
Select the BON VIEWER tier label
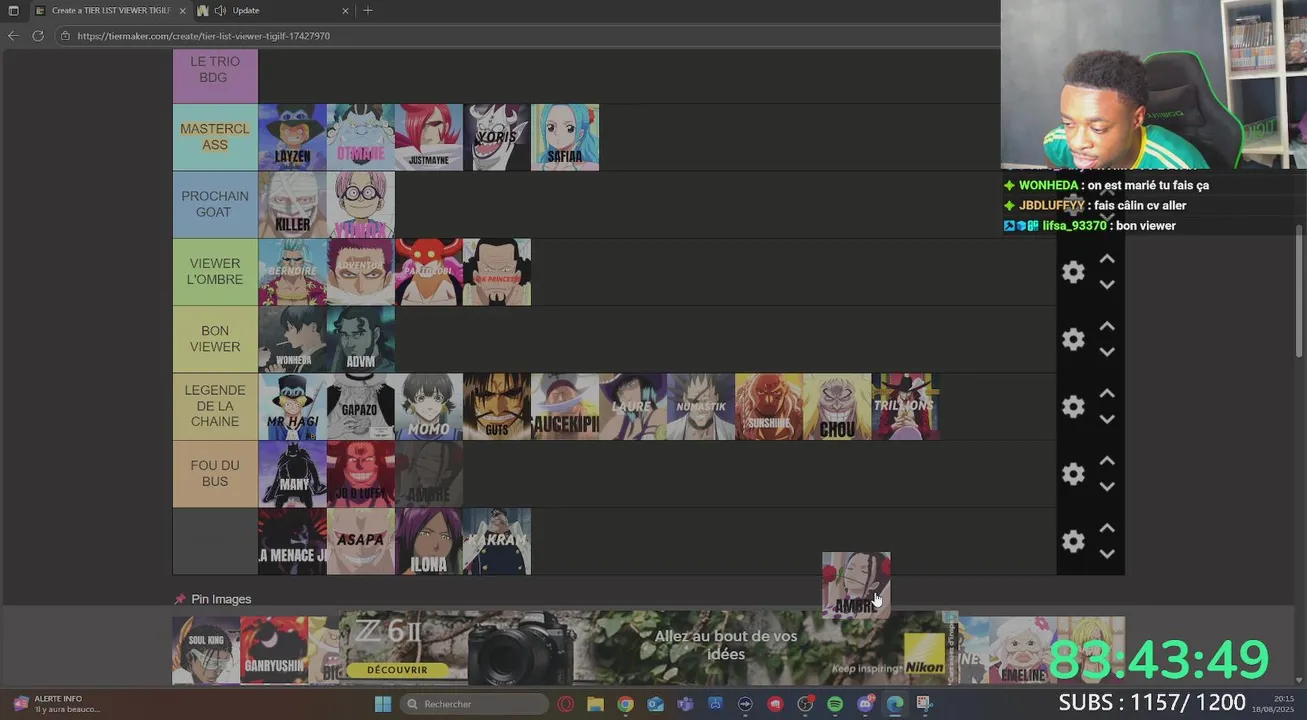[x=215, y=339]
